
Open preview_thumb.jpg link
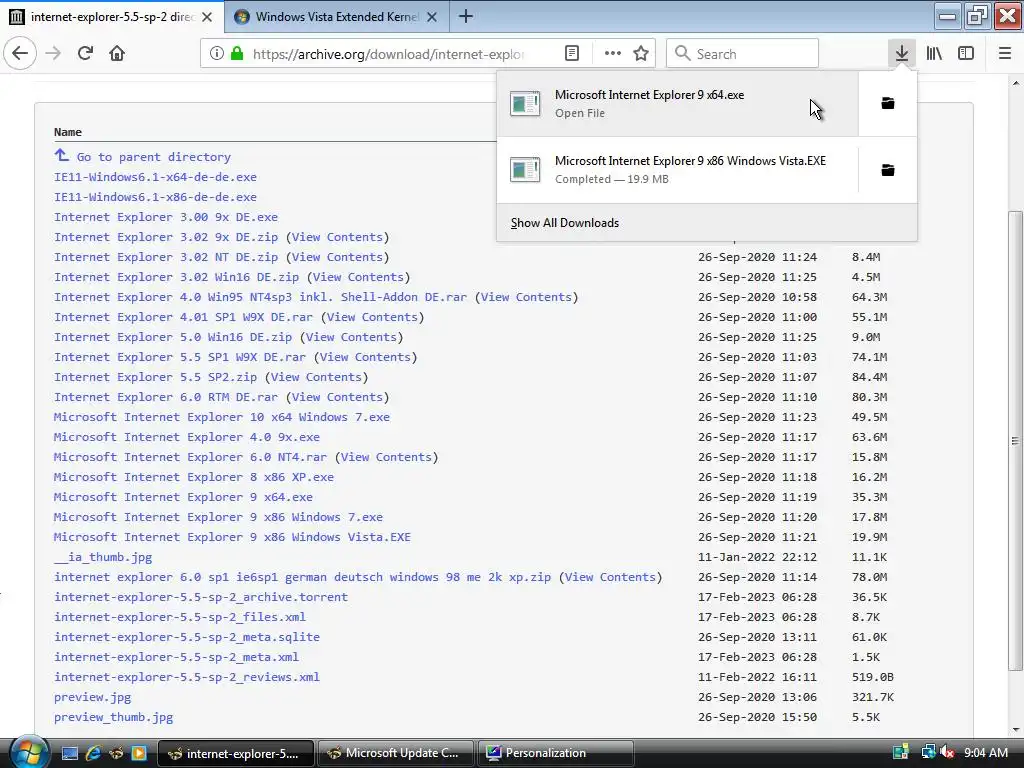click(114, 717)
